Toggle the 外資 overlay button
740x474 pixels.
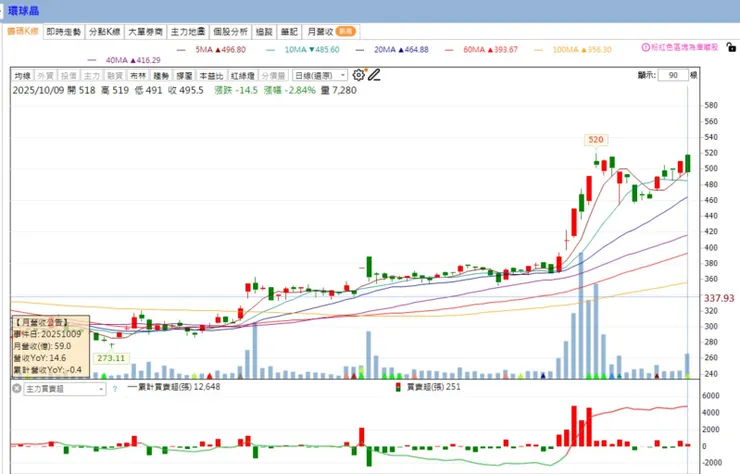[x=45, y=76]
